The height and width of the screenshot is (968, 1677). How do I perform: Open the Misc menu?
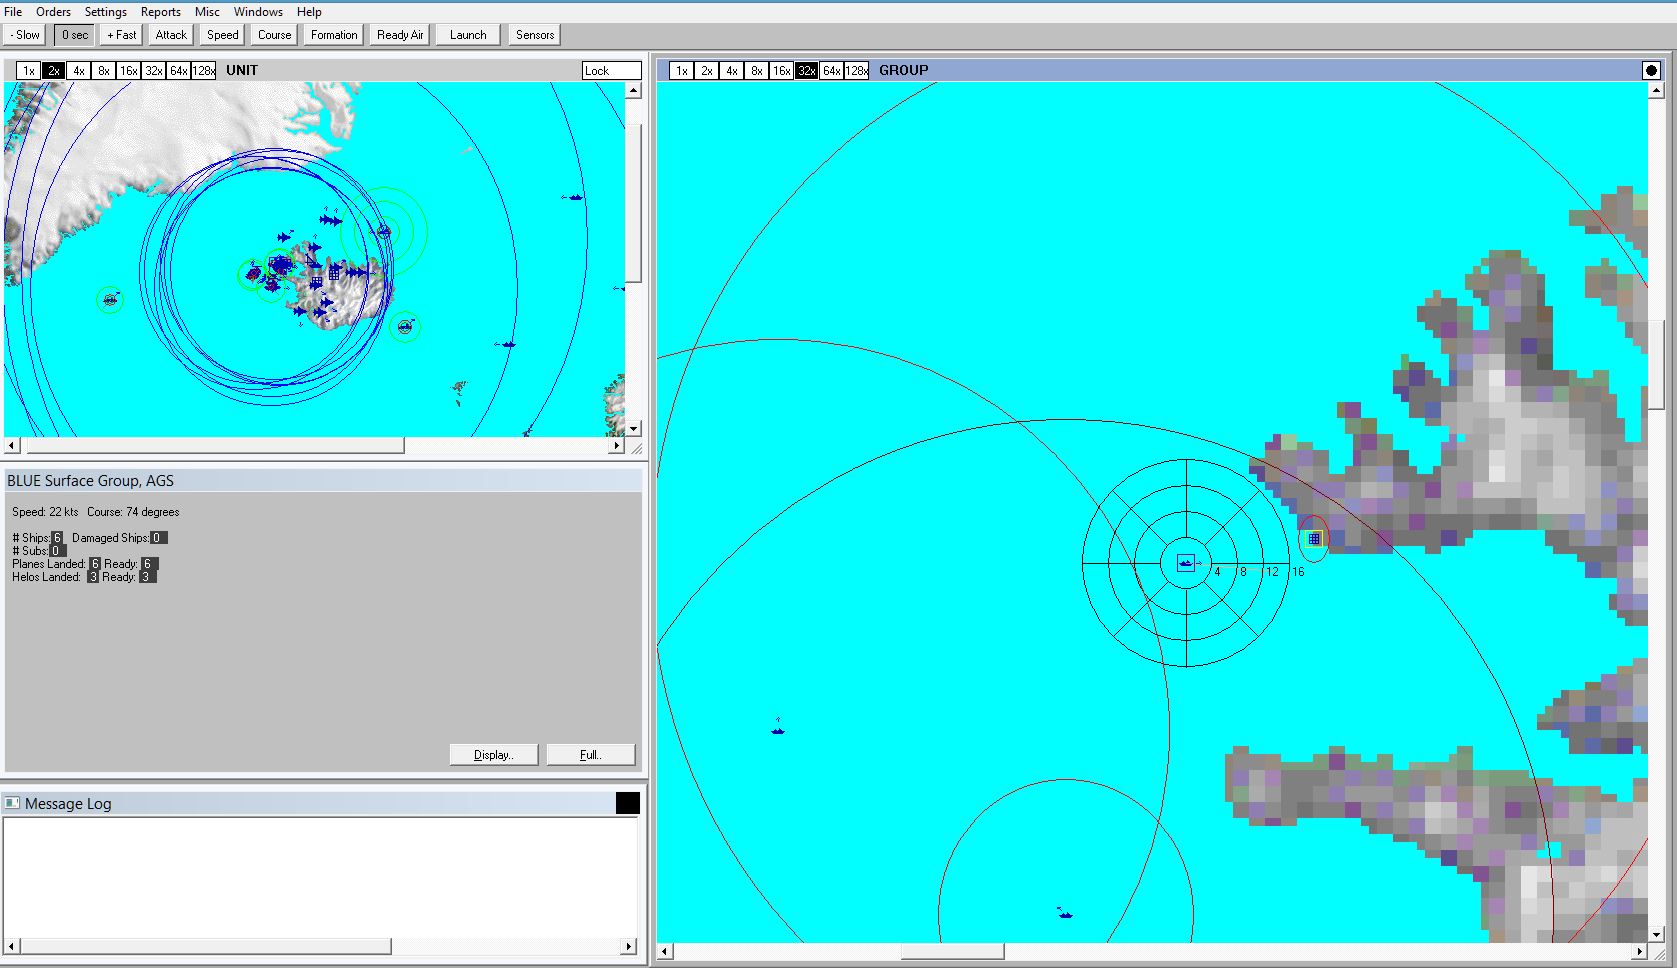(207, 12)
